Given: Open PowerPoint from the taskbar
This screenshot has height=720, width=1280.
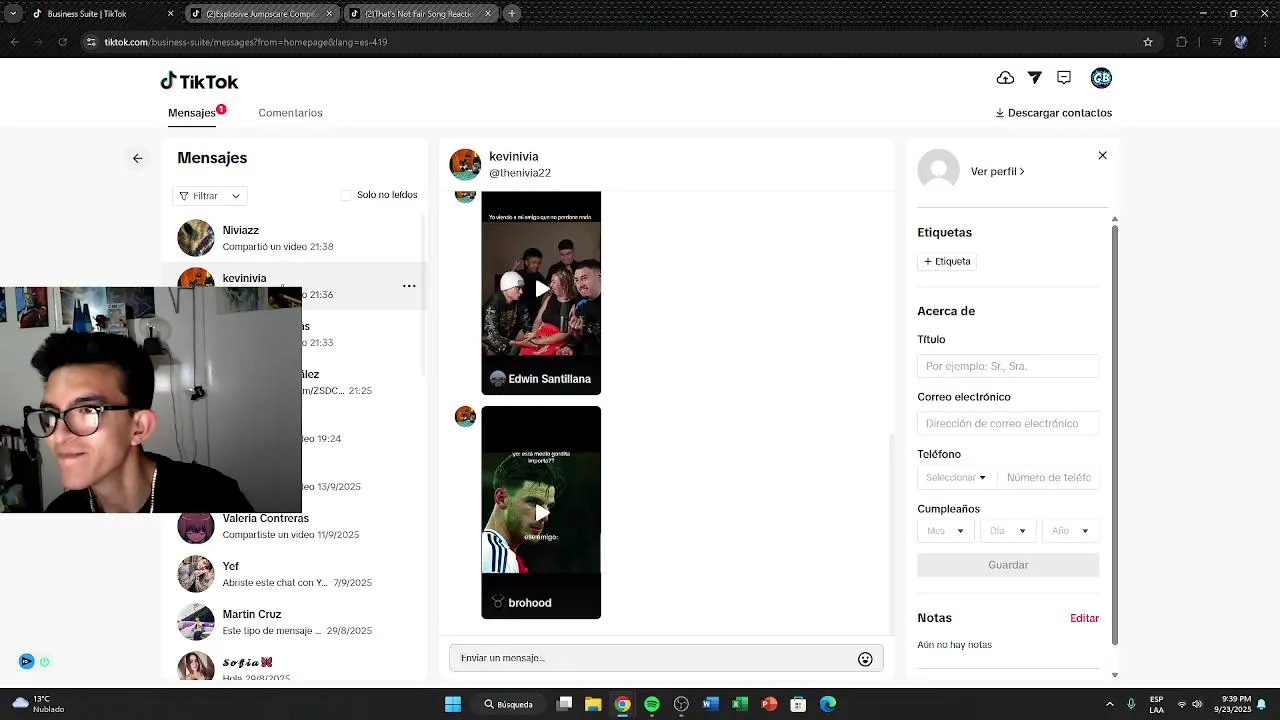Looking at the screenshot, I should point(769,704).
